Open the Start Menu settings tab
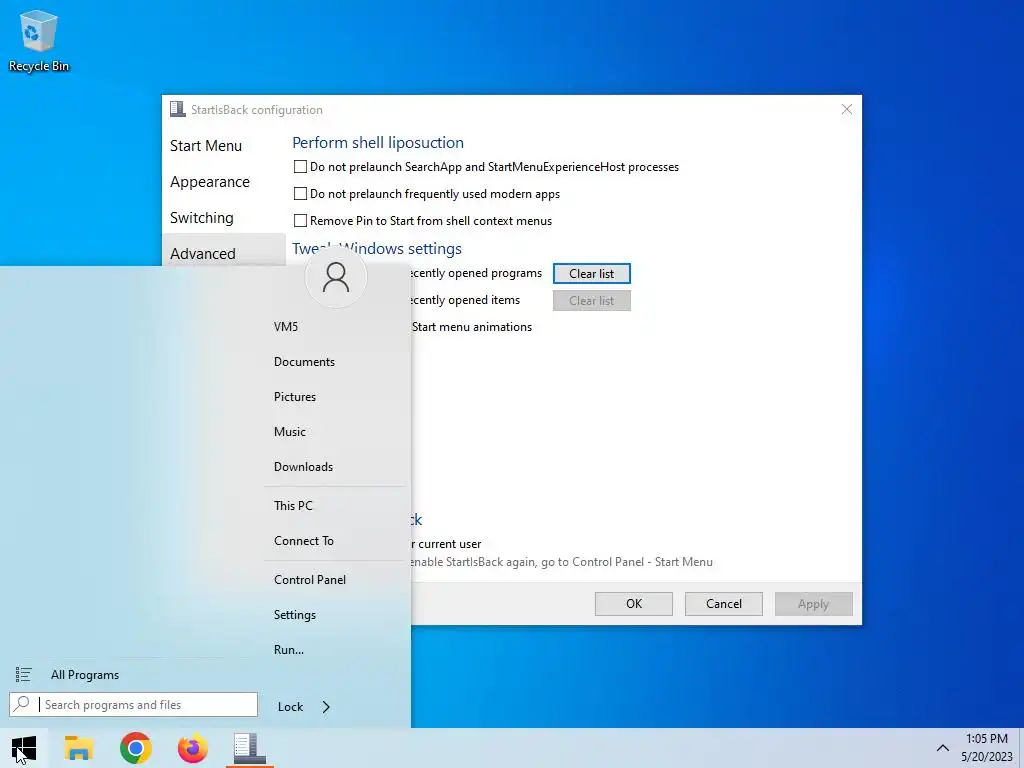The image size is (1024, 768). 206,146
